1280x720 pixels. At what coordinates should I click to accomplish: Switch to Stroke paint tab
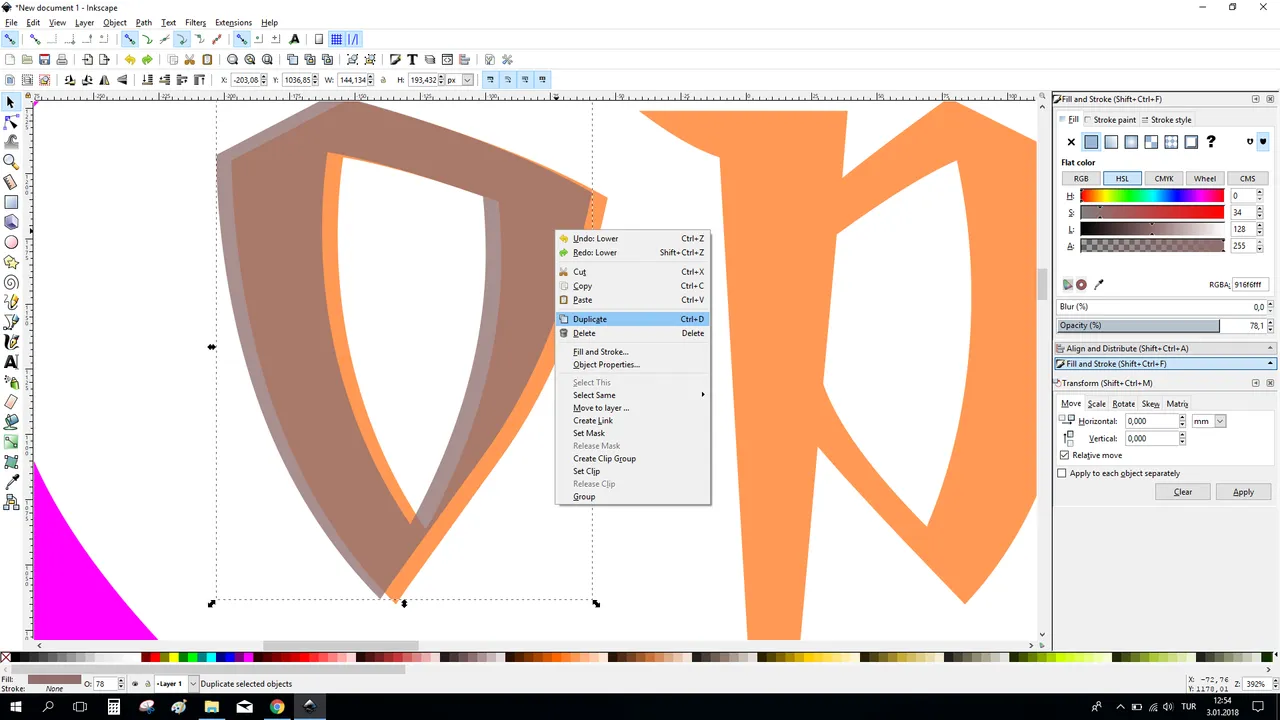click(1110, 120)
